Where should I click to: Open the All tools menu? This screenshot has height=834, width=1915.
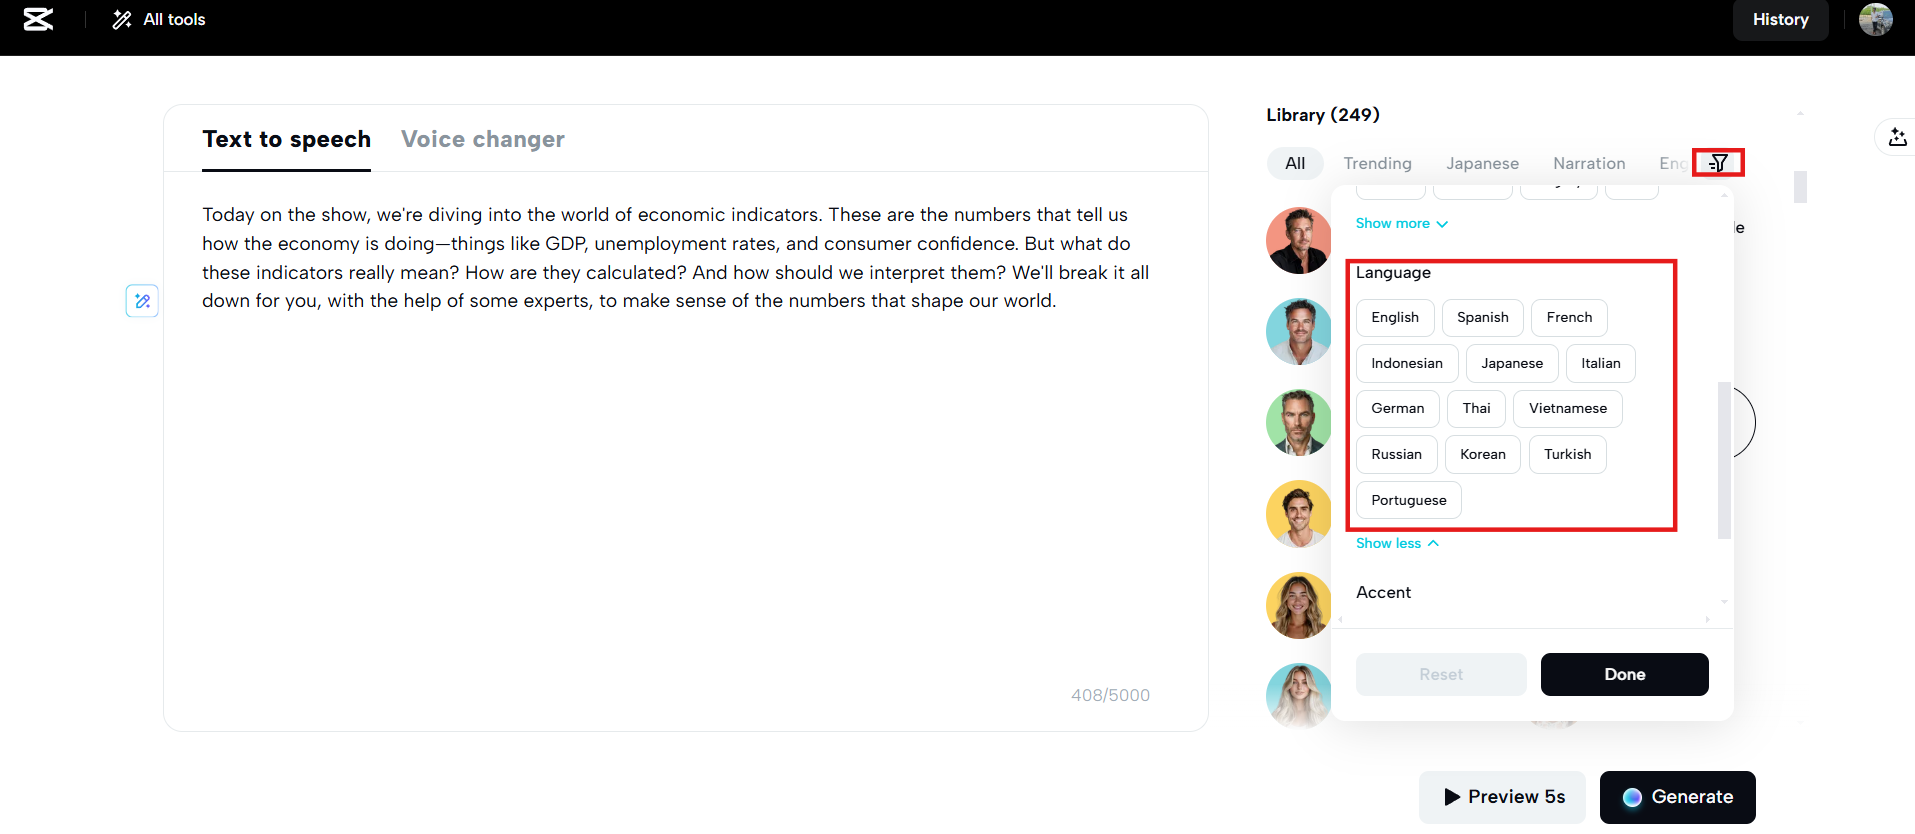tap(159, 19)
